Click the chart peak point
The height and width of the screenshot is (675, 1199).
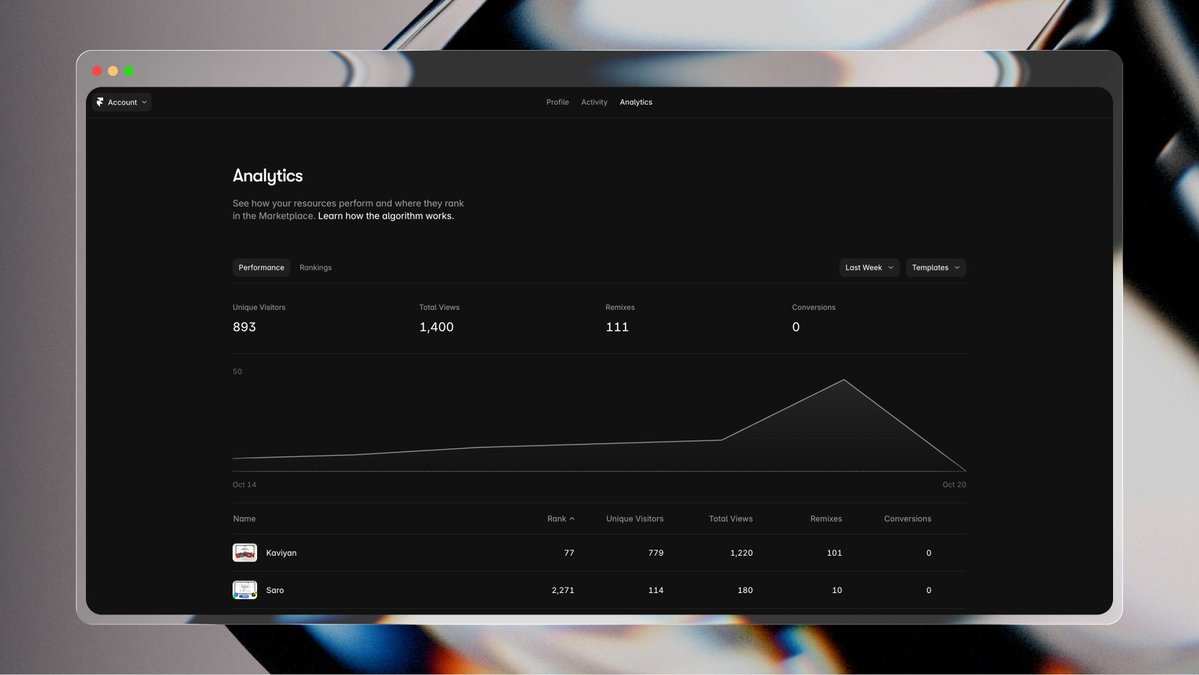[844, 380]
